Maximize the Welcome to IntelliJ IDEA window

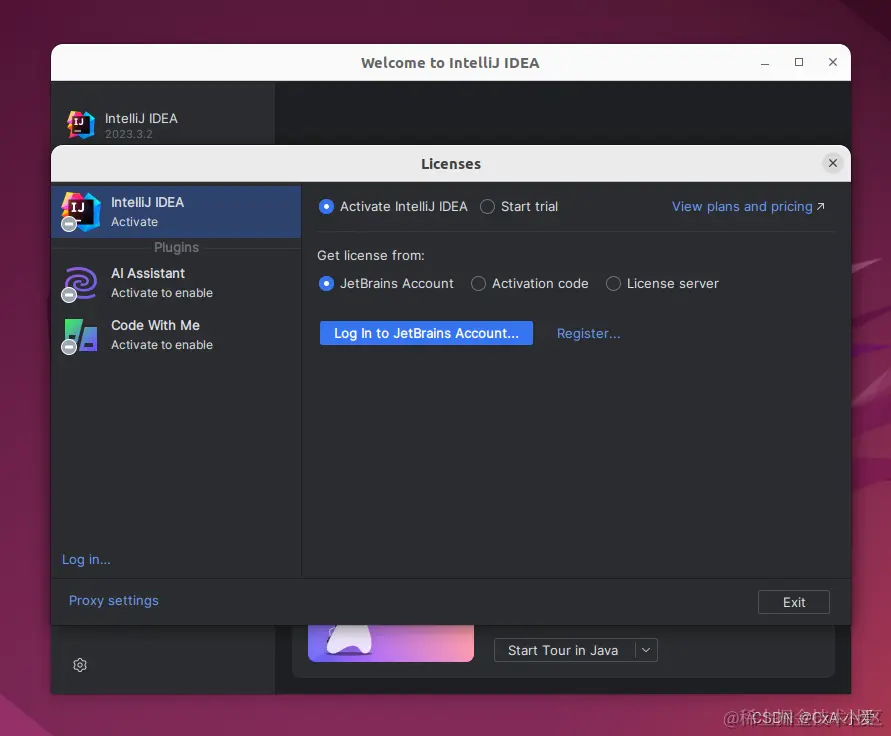[x=799, y=63]
